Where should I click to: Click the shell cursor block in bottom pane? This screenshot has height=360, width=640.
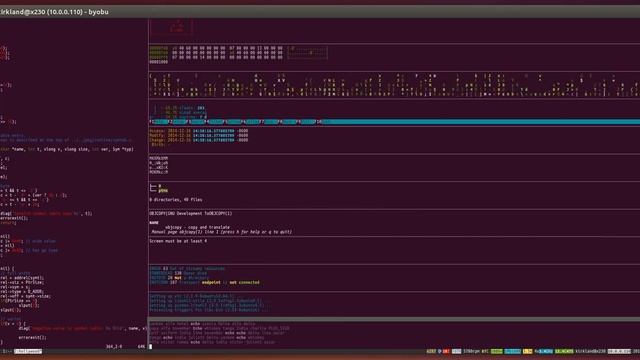pyautogui.click(x=150, y=347)
